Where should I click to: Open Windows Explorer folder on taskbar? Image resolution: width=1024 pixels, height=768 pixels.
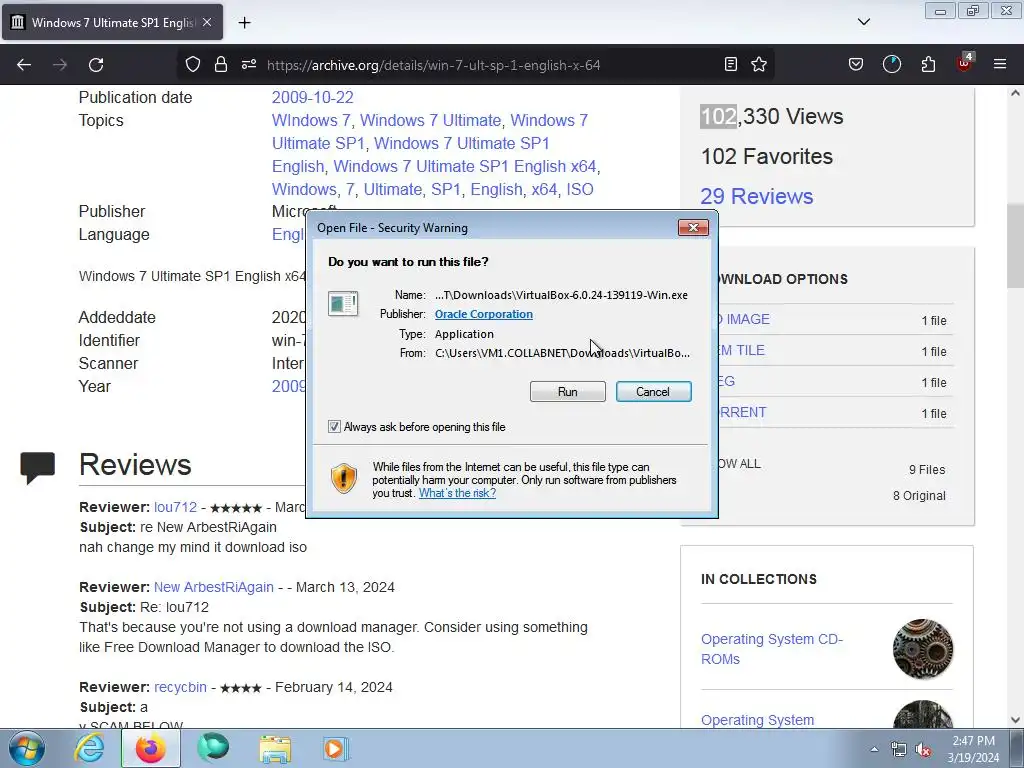click(275, 749)
